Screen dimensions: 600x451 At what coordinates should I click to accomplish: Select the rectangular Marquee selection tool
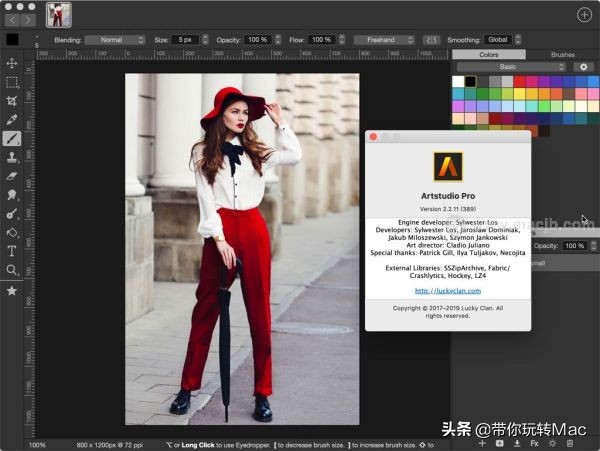point(12,83)
